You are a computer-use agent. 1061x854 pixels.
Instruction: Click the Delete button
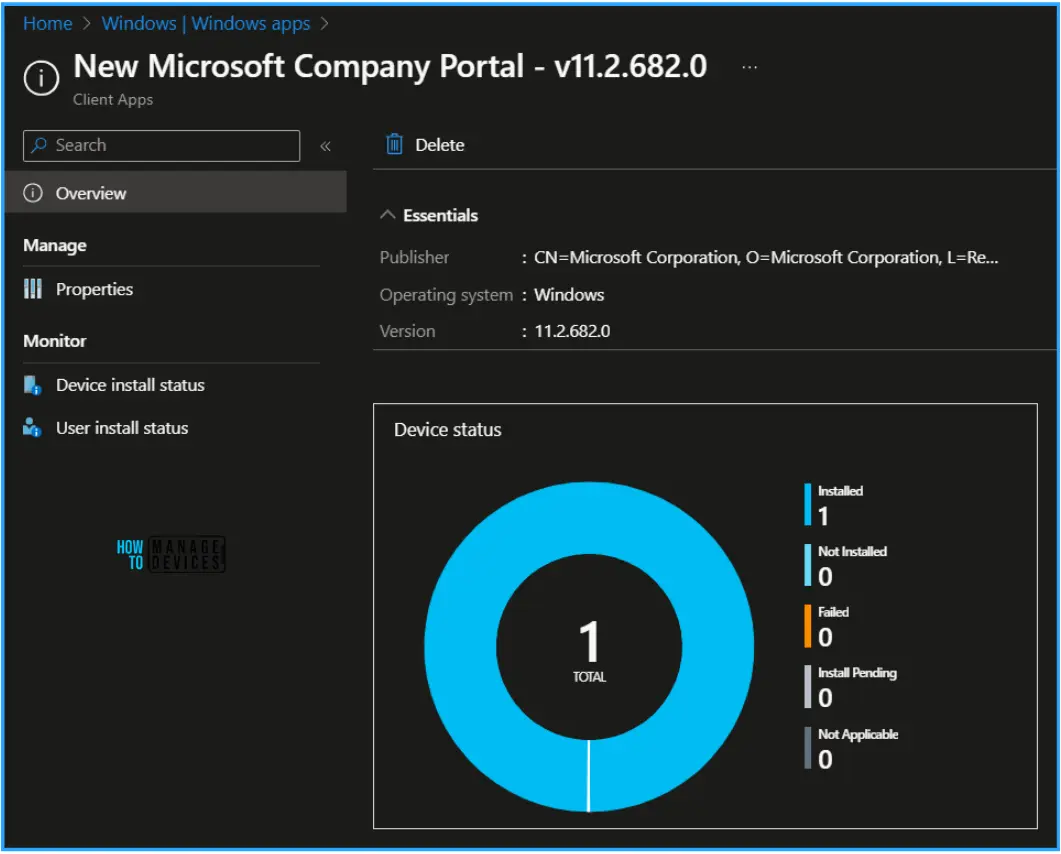[x=425, y=145]
